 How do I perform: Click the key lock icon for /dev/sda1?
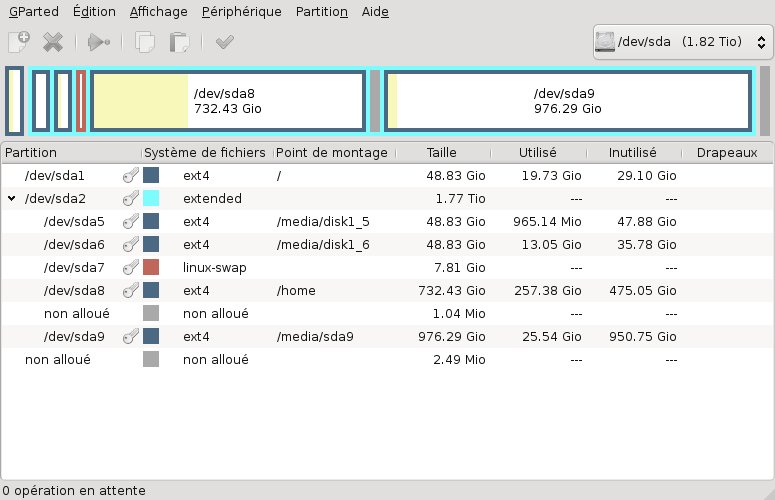pyautogui.click(x=130, y=175)
